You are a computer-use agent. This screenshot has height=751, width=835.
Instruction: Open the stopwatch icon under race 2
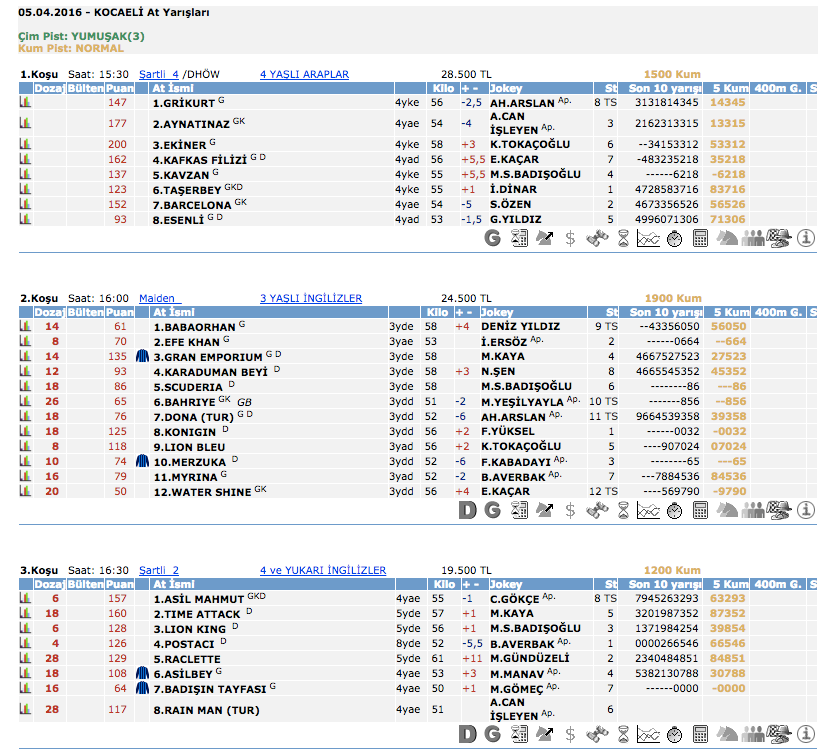click(675, 510)
